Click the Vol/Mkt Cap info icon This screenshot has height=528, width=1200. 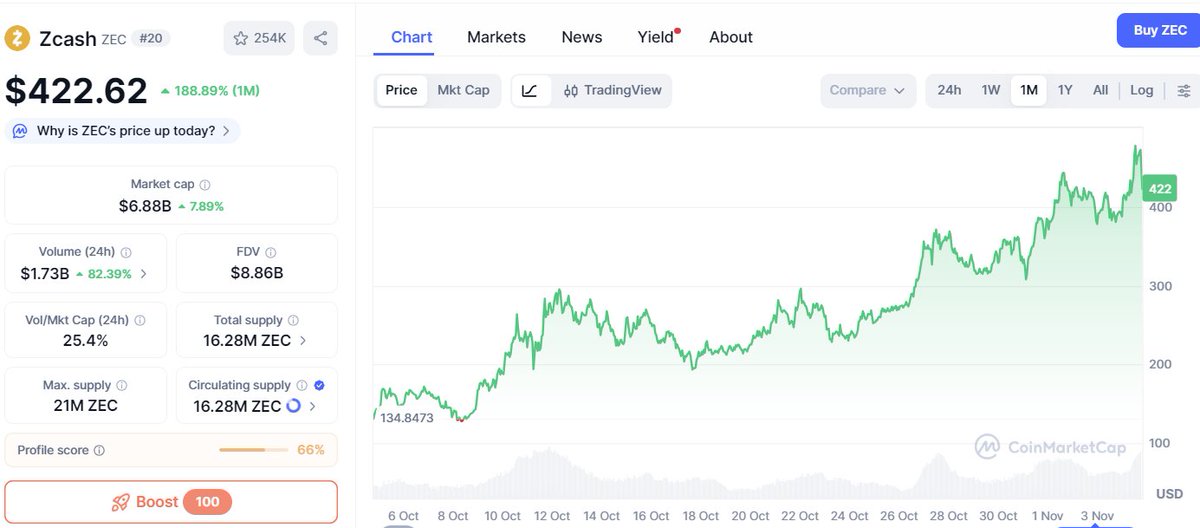(x=139, y=321)
